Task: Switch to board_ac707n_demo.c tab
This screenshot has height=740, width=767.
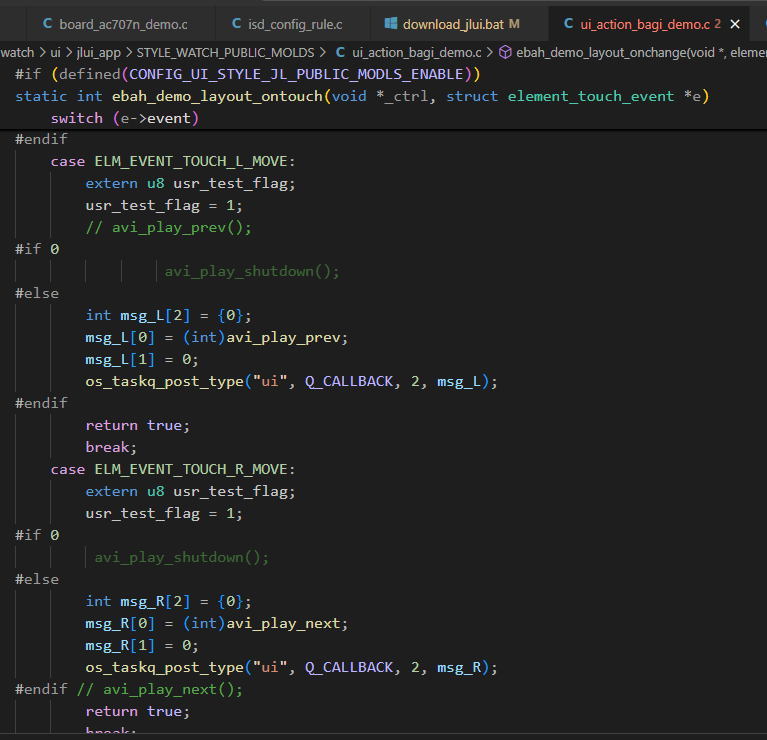Action: pyautogui.click(x=116, y=24)
